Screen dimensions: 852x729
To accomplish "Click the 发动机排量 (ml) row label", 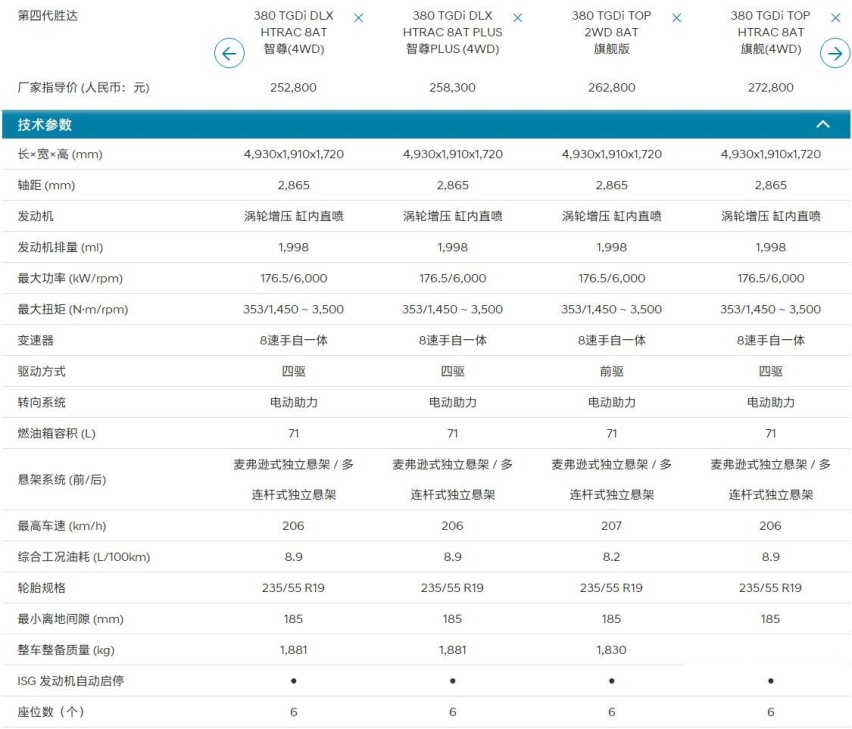I will coord(60,247).
